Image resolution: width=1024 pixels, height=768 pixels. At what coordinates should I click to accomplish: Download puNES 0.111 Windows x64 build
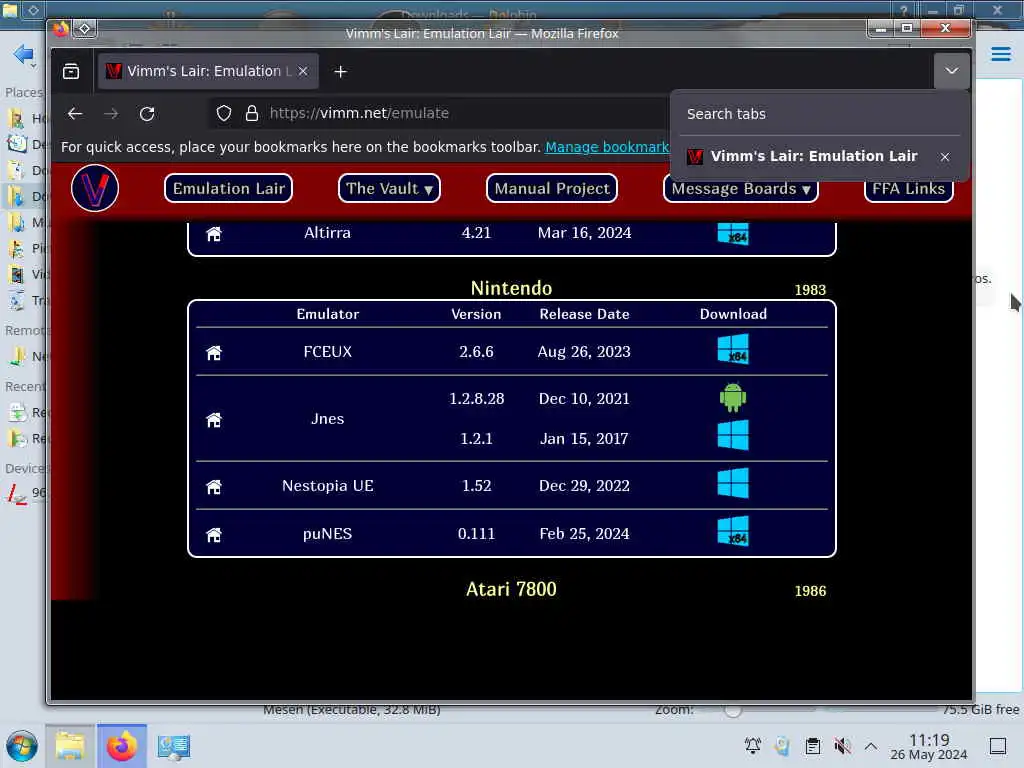(733, 531)
